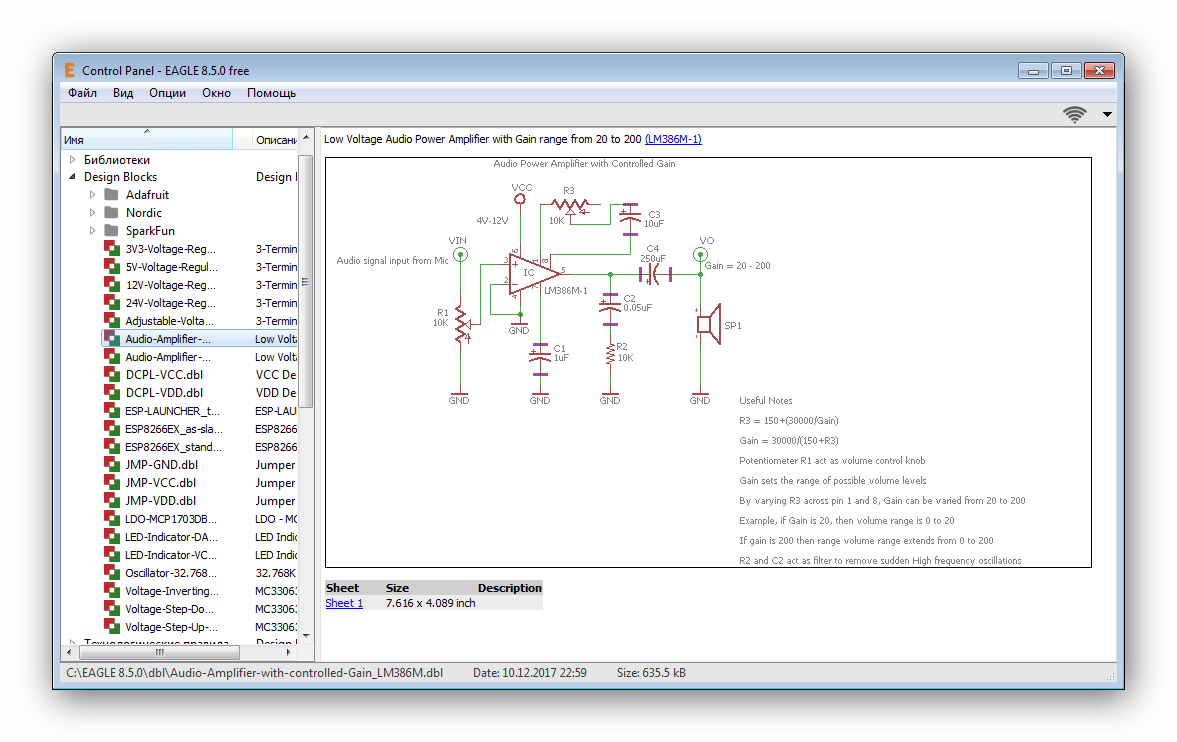The width and height of the screenshot is (1177, 742).
Task: Click the 5V-Voltage-Regulator design block icon
Action: 111,267
